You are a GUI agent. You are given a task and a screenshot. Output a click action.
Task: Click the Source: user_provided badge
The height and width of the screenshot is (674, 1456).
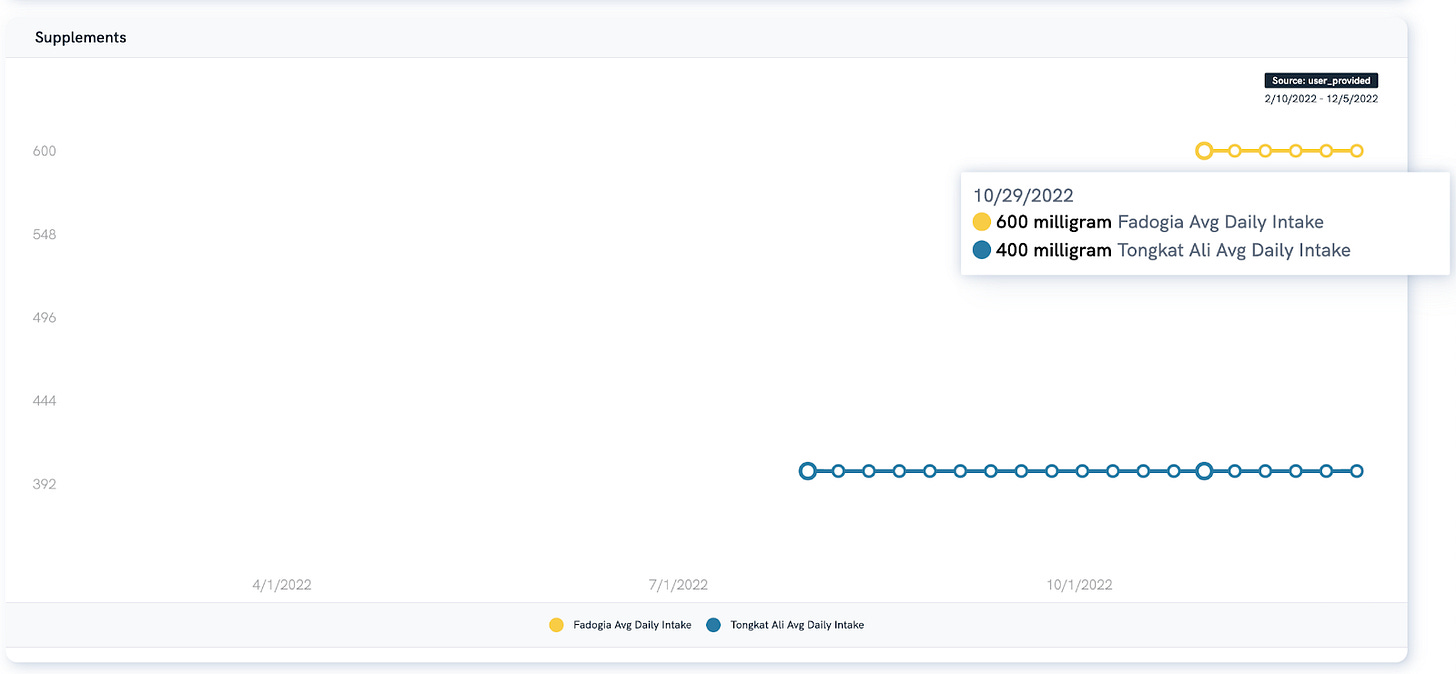pos(1322,80)
